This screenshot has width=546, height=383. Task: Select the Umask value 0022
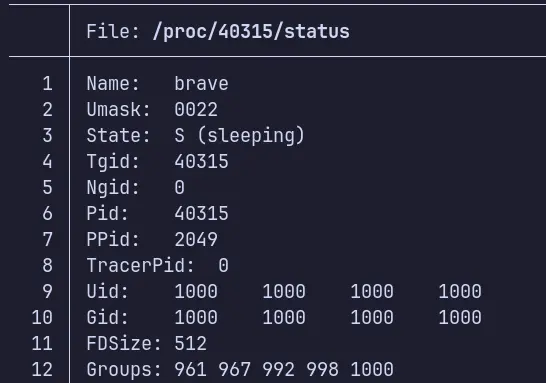196,110
